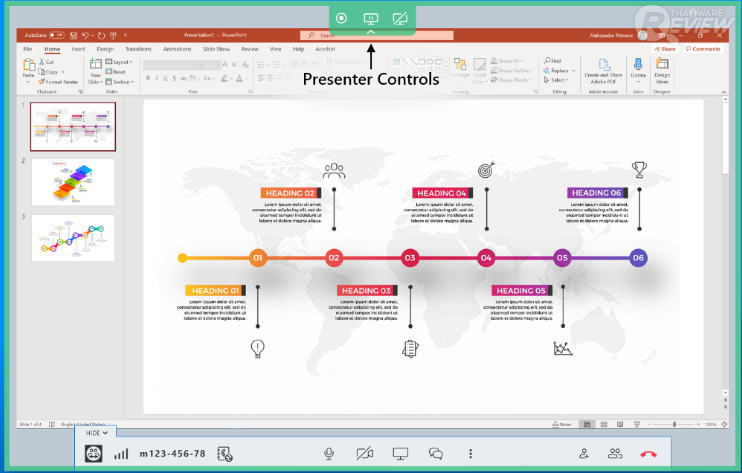Viewport: 742px width, 473px height.
Task: Activate the Format Painter
Action: (58, 82)
